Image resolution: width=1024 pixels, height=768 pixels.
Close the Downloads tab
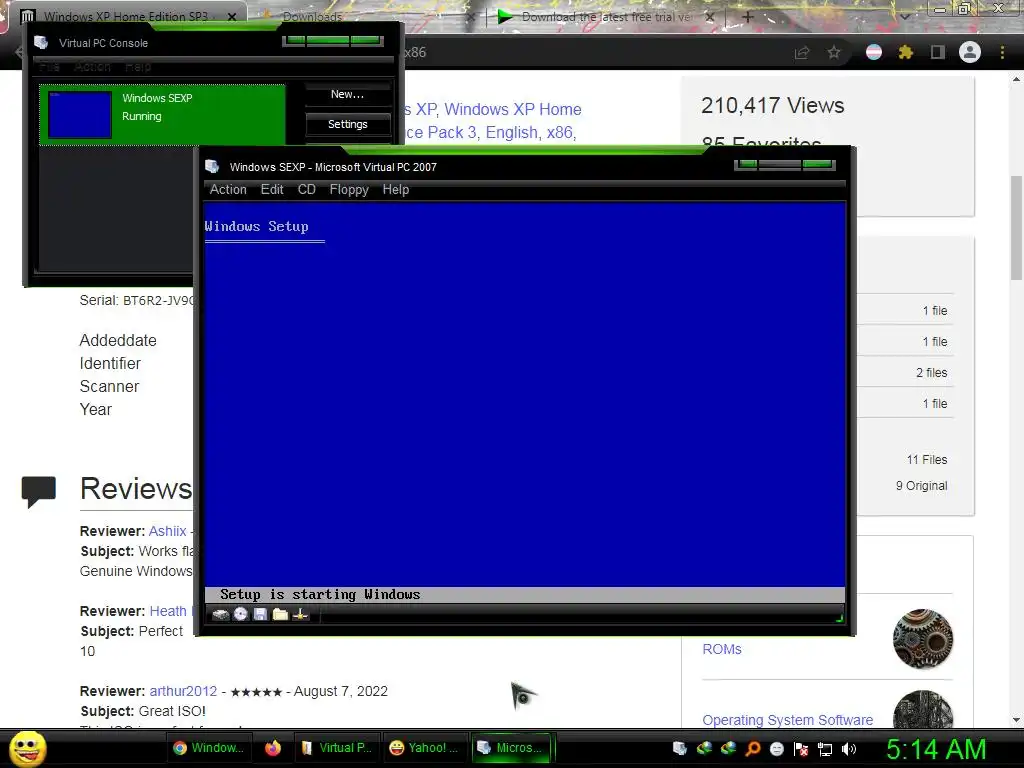[x=470, y=18]
